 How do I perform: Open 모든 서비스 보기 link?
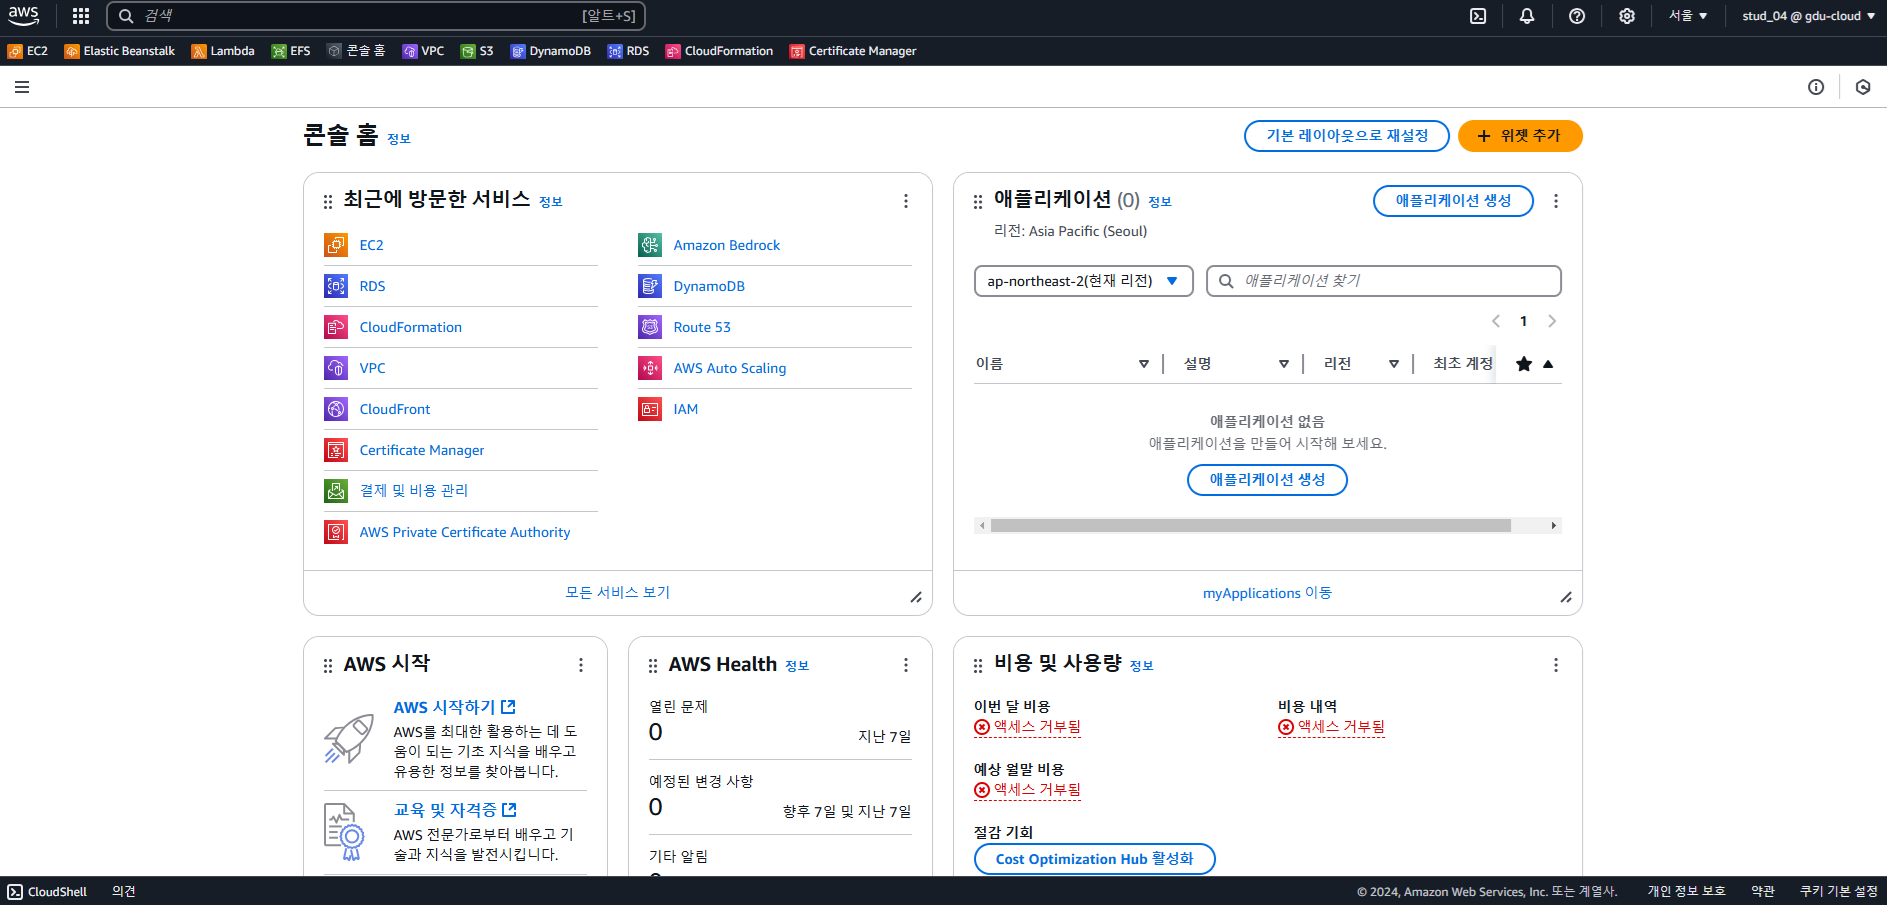pos(618,593)
